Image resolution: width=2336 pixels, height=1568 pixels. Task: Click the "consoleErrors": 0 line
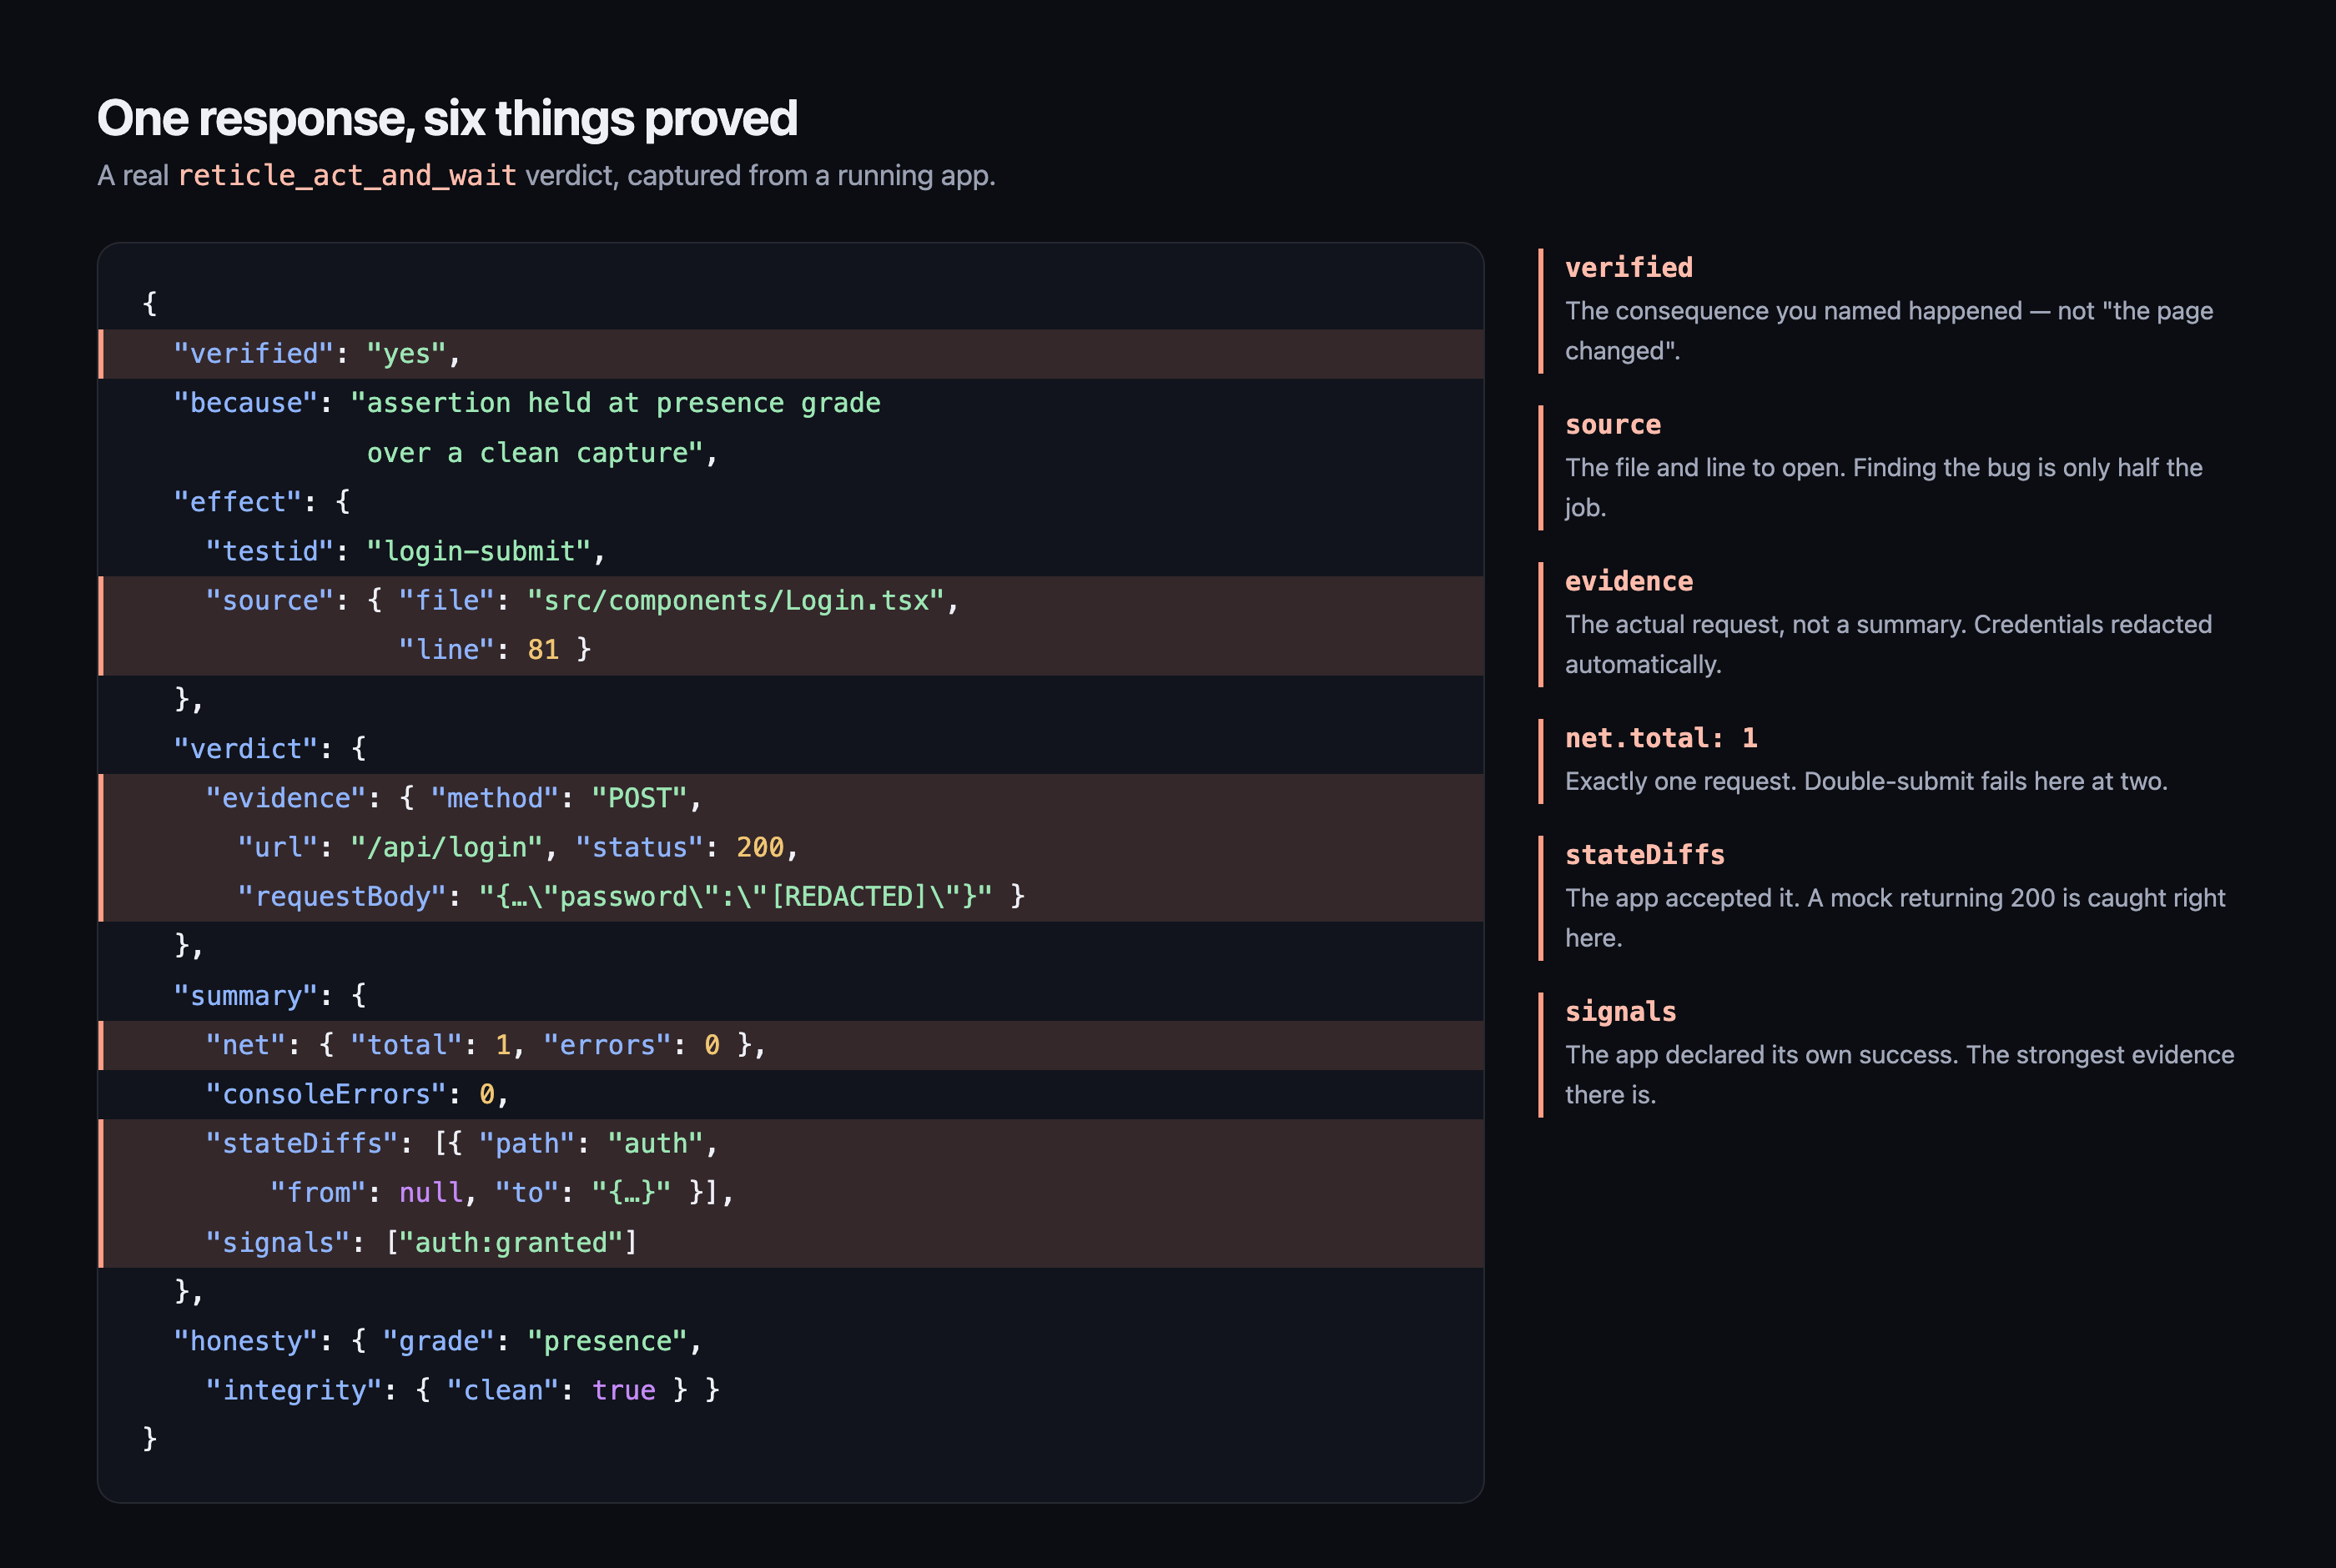pyautogui.click(x=791, y=1094)
